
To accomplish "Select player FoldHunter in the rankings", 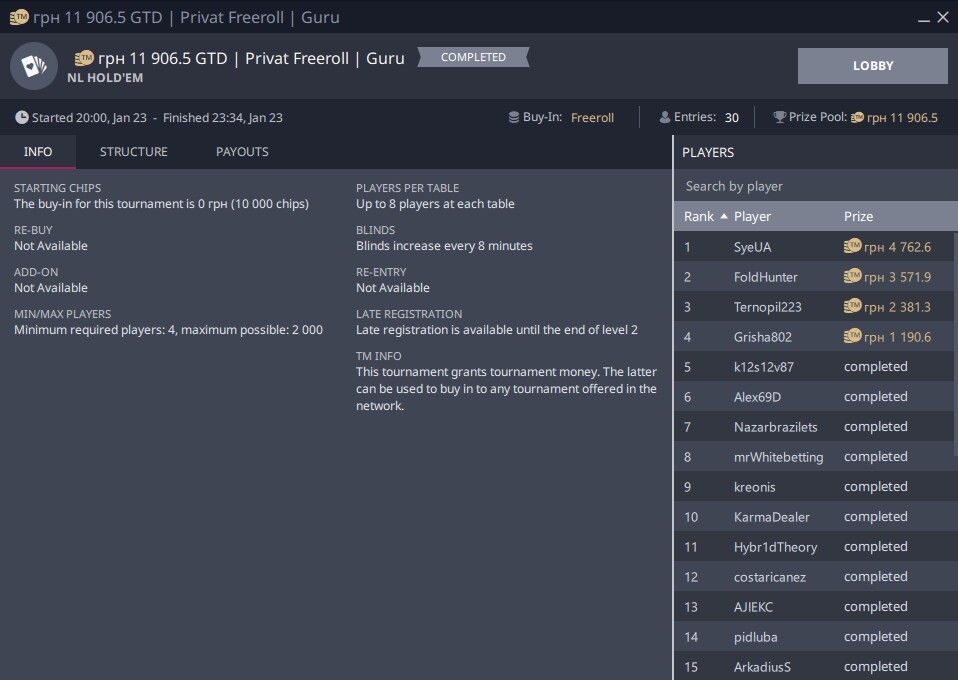I will 765,277.
